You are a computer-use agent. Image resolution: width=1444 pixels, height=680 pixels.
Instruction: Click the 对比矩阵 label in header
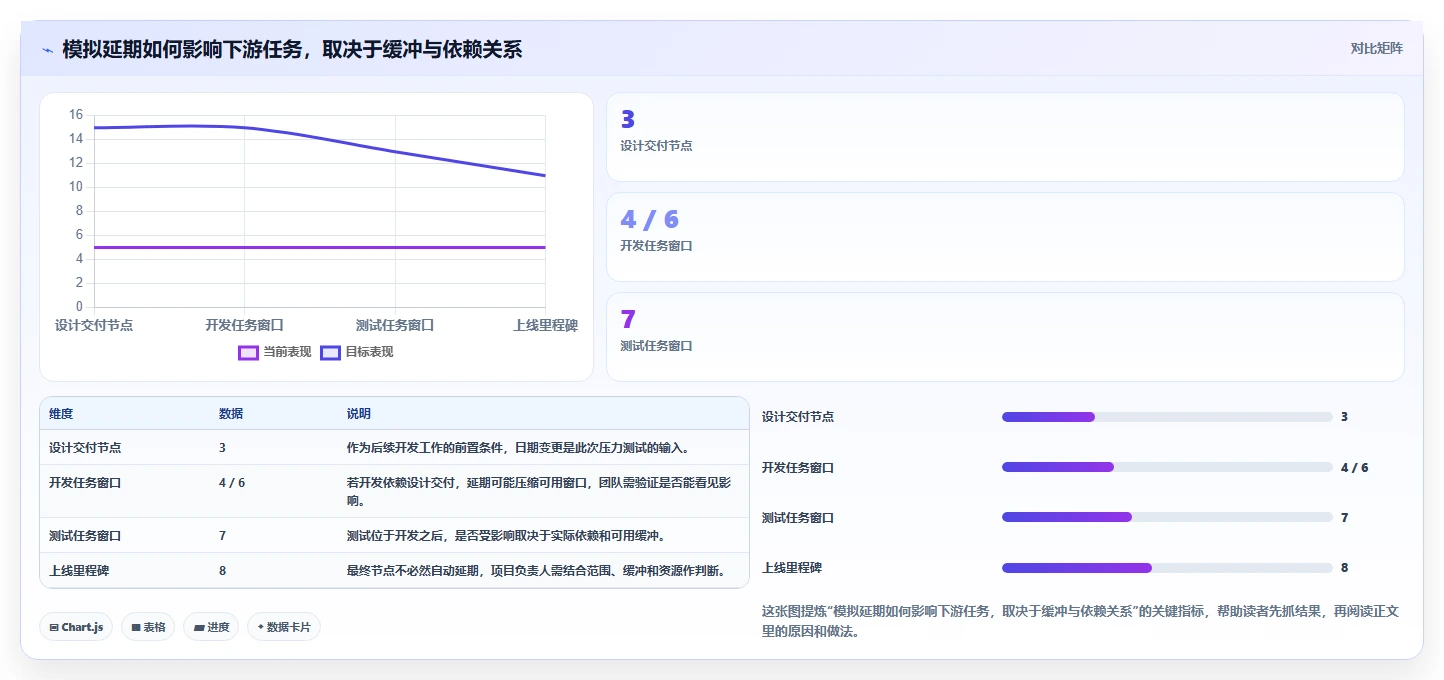coord(1376,48)
